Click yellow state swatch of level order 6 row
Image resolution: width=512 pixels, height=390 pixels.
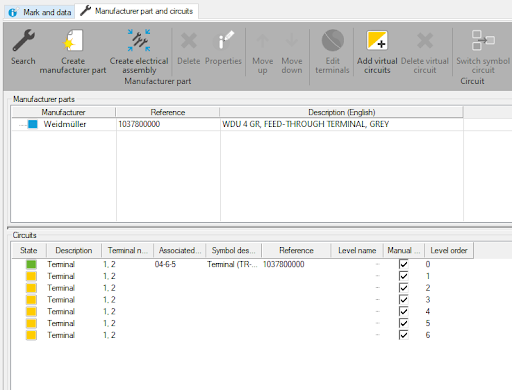(x=31, y=335)
